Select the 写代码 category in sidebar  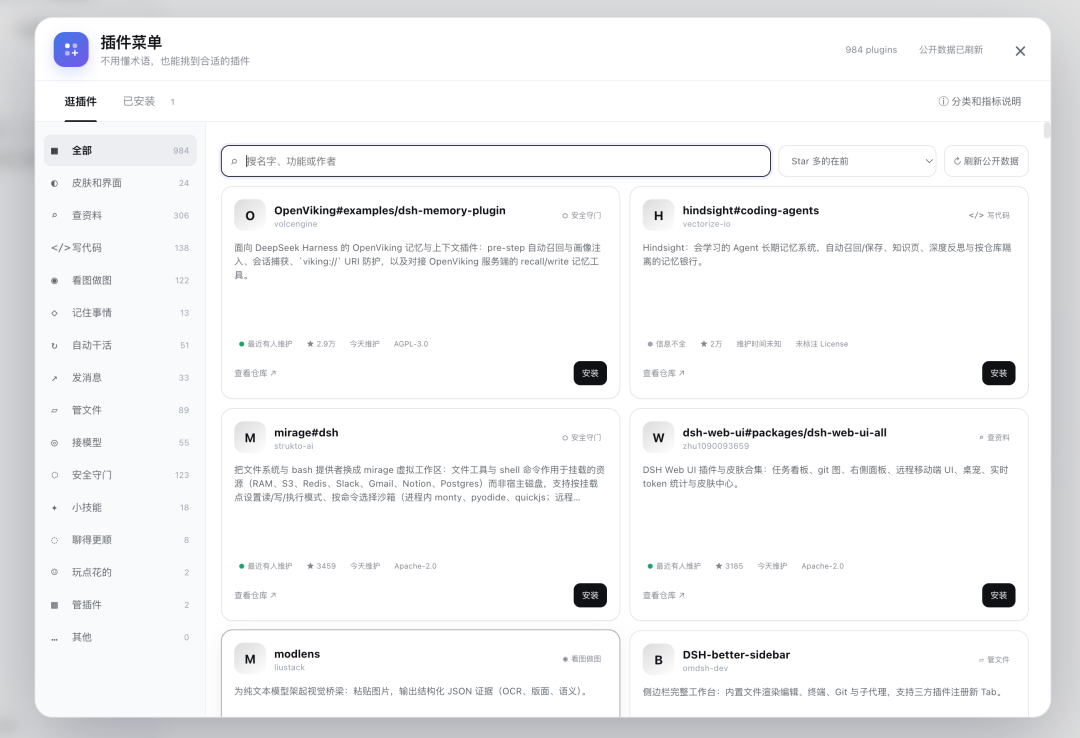(x=120, y=247)
